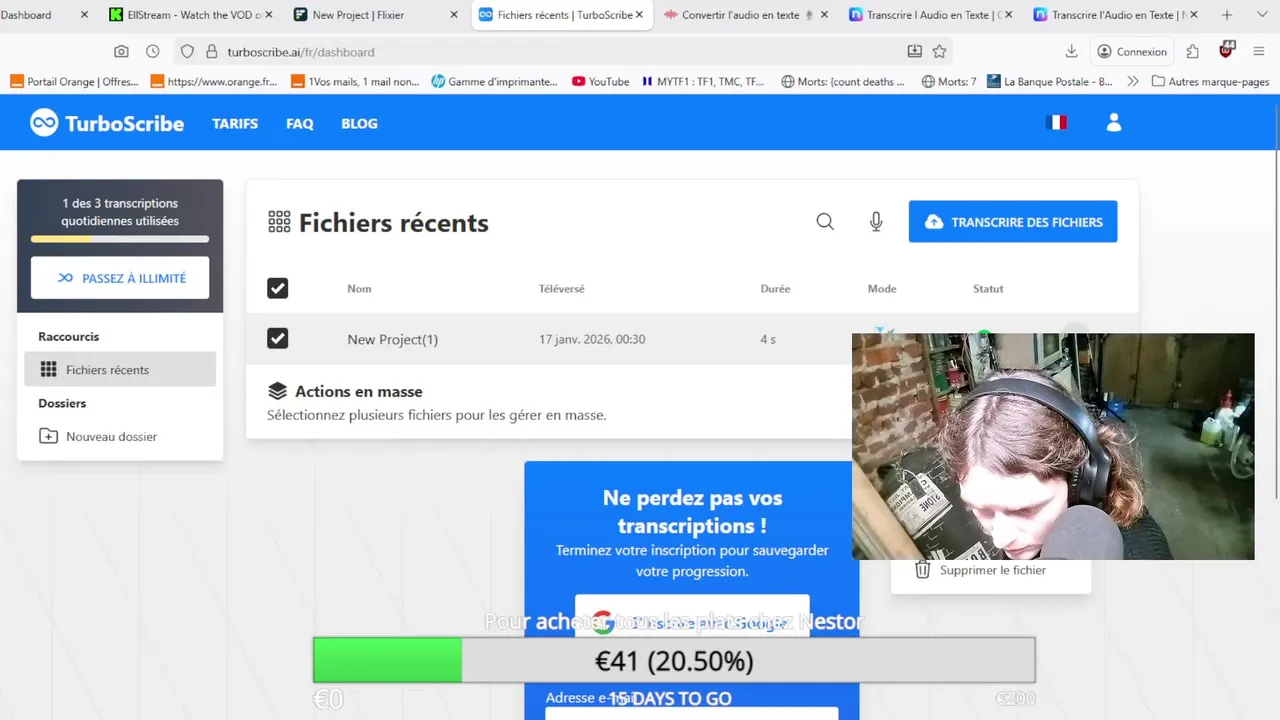The width and height of the screenshot is (1280, 720).
Task: Open the tracking protection shield
Action: [187, 51]
